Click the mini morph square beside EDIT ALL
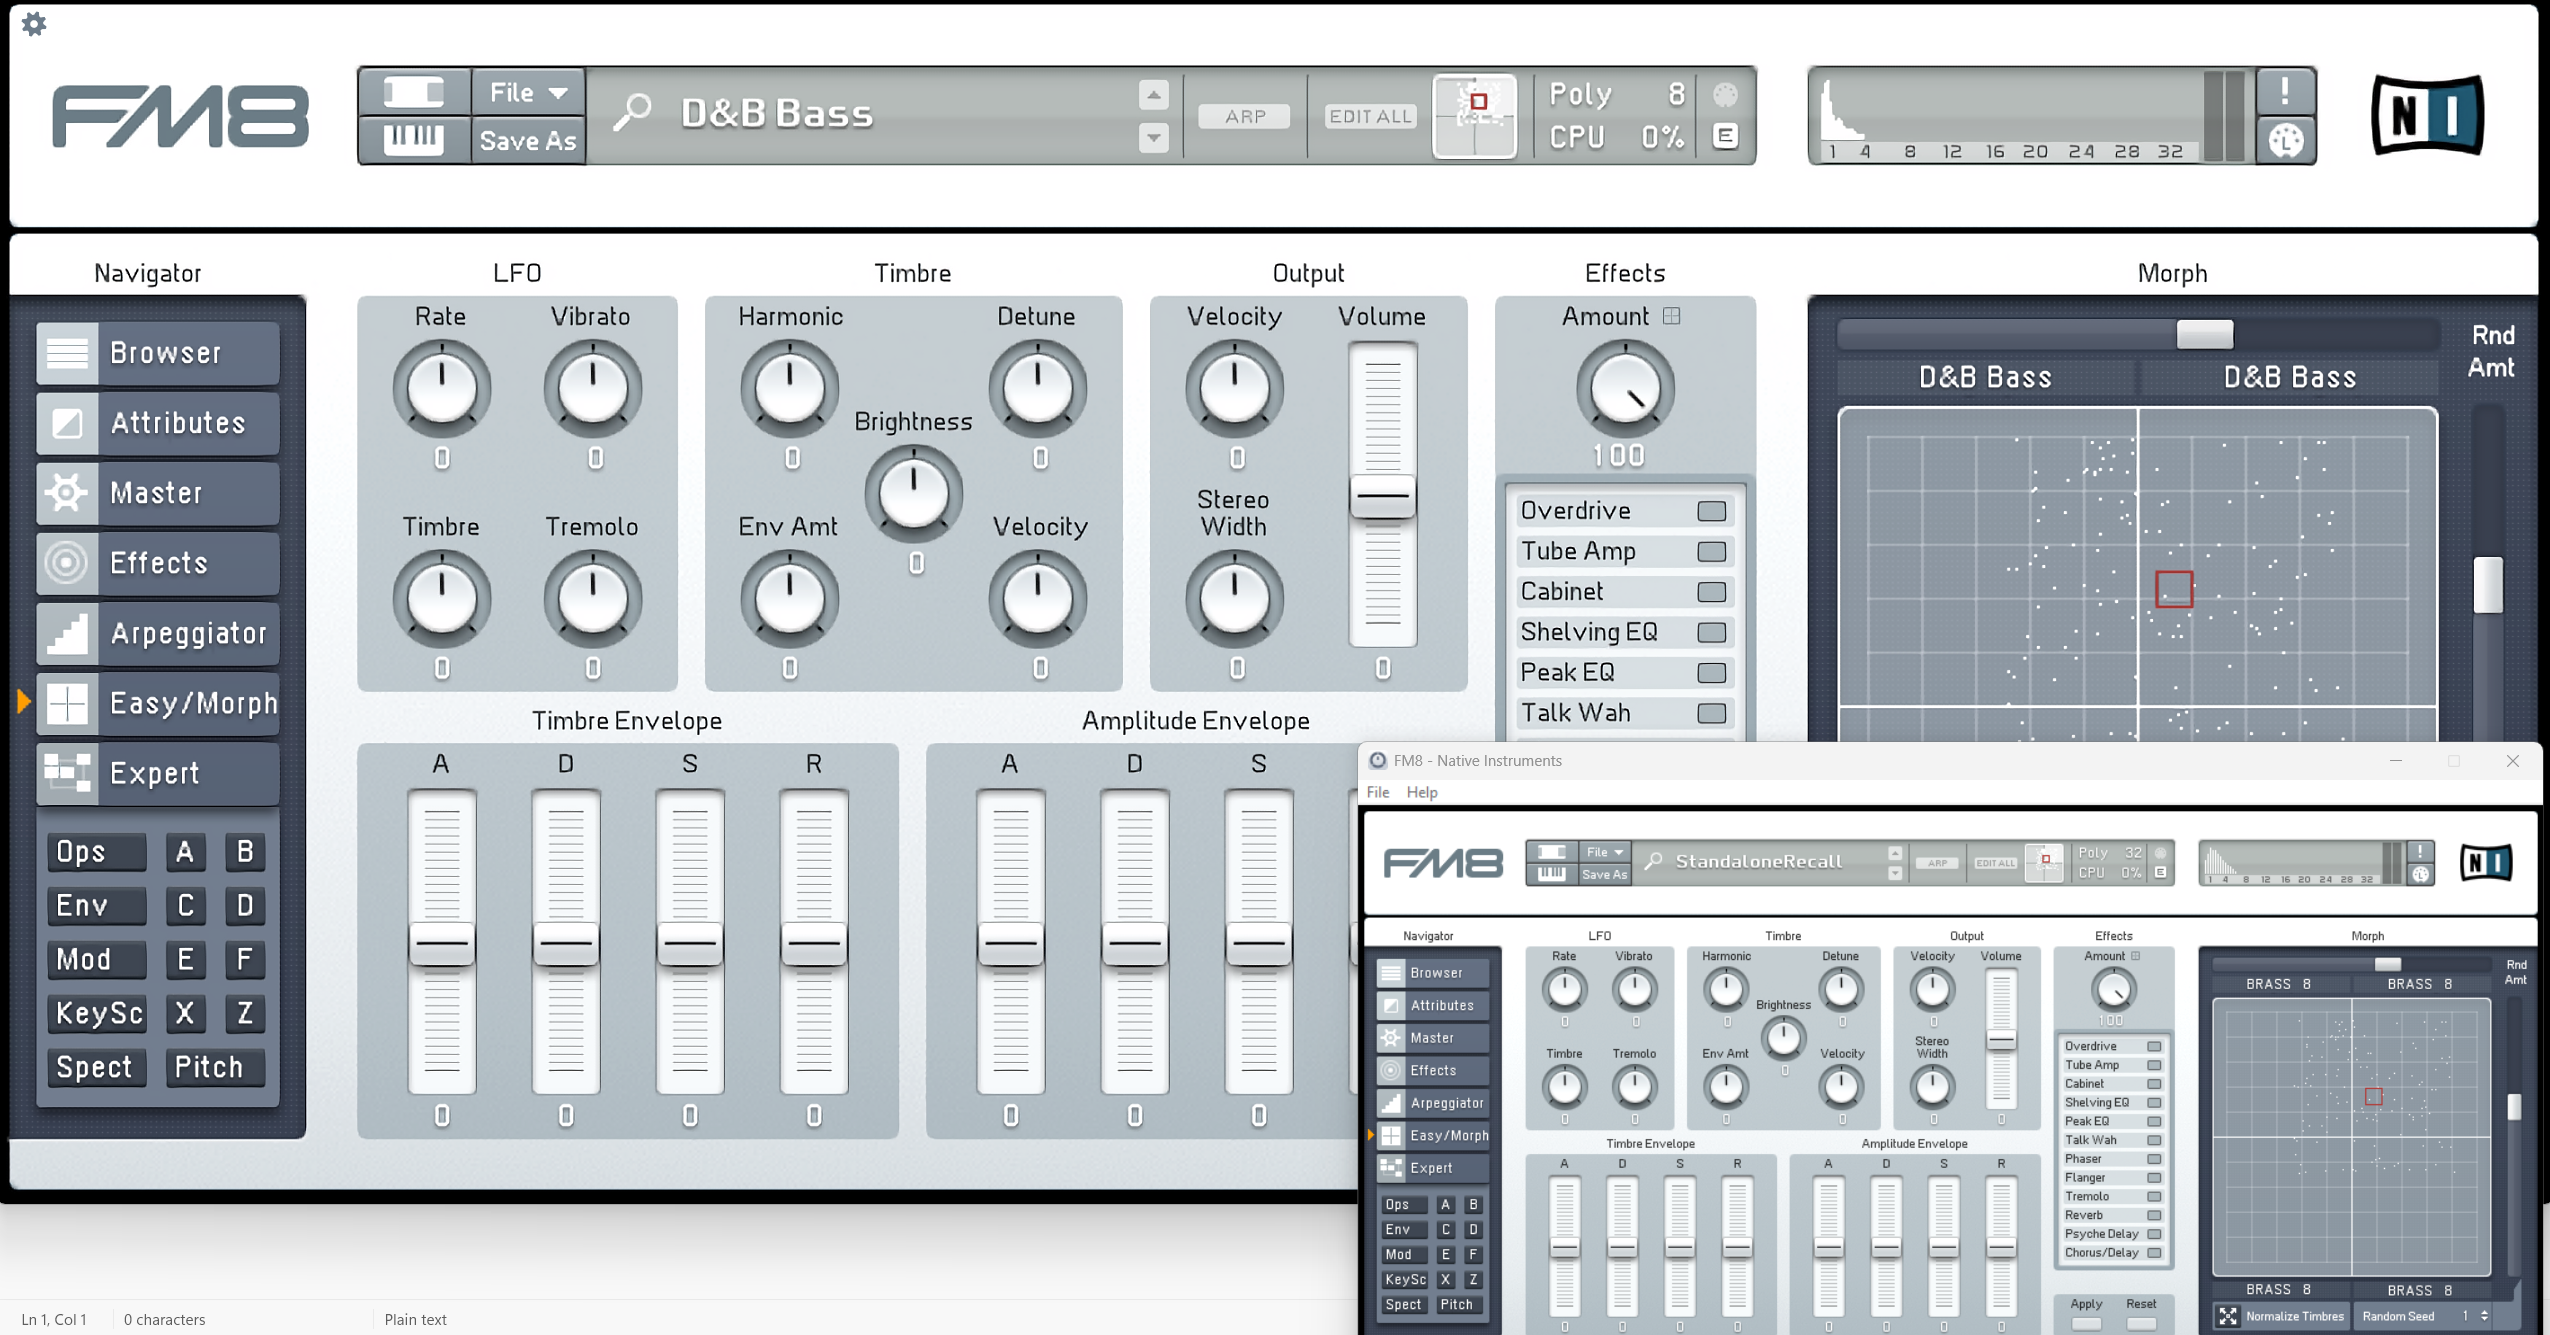Image resolution: width=2550 pixels, height=1335 pixels. coord(1475,116)
